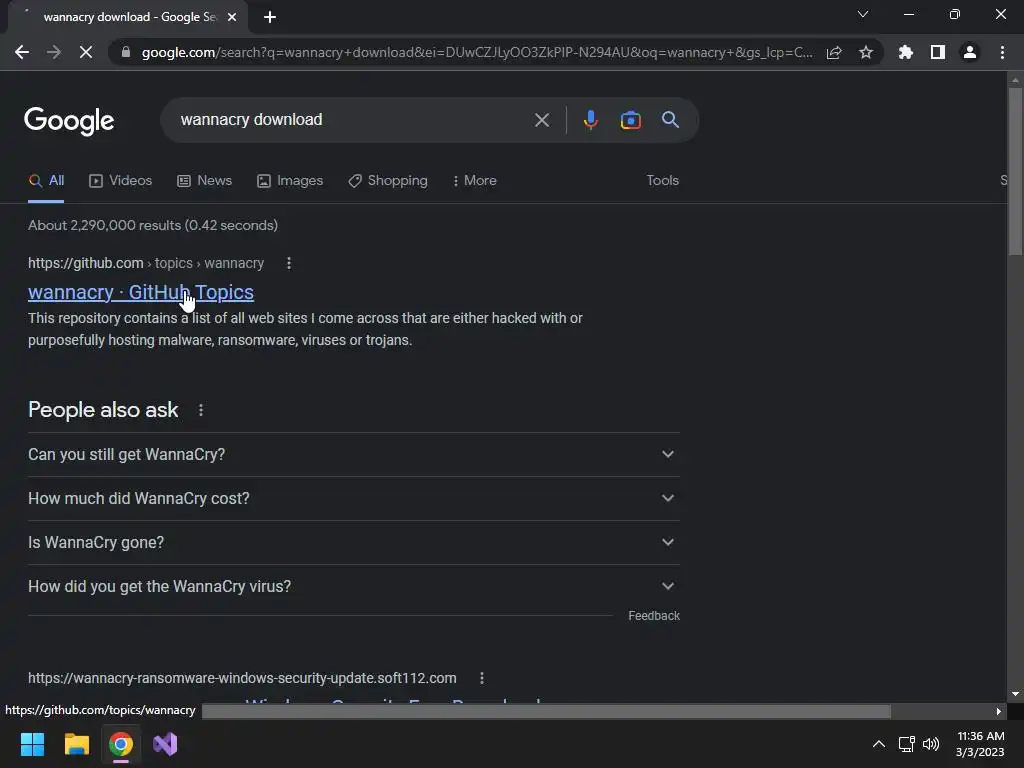Open the Chrome three-dot menu
This screenshot has height=768, width=1024.
point(1002,52)
